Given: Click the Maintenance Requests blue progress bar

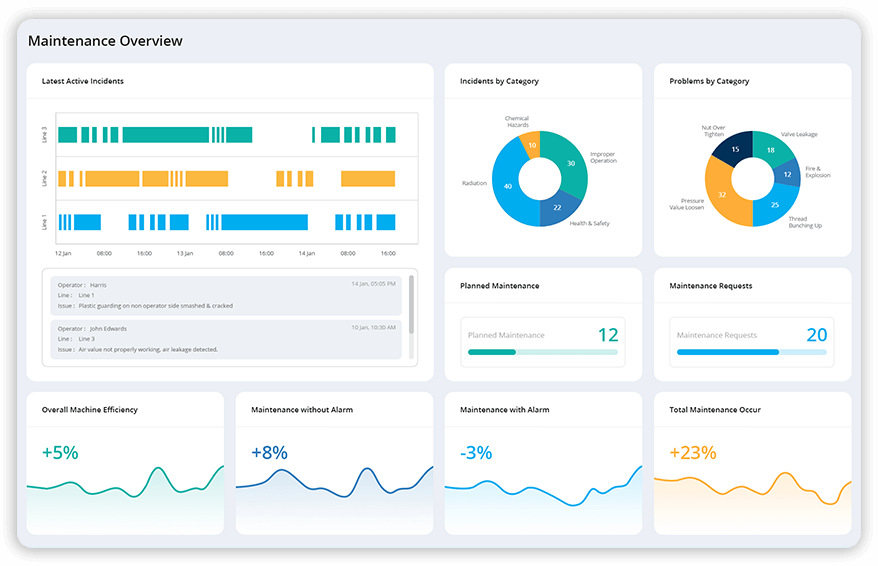Looking at the screenshot, I should (727, 352).
